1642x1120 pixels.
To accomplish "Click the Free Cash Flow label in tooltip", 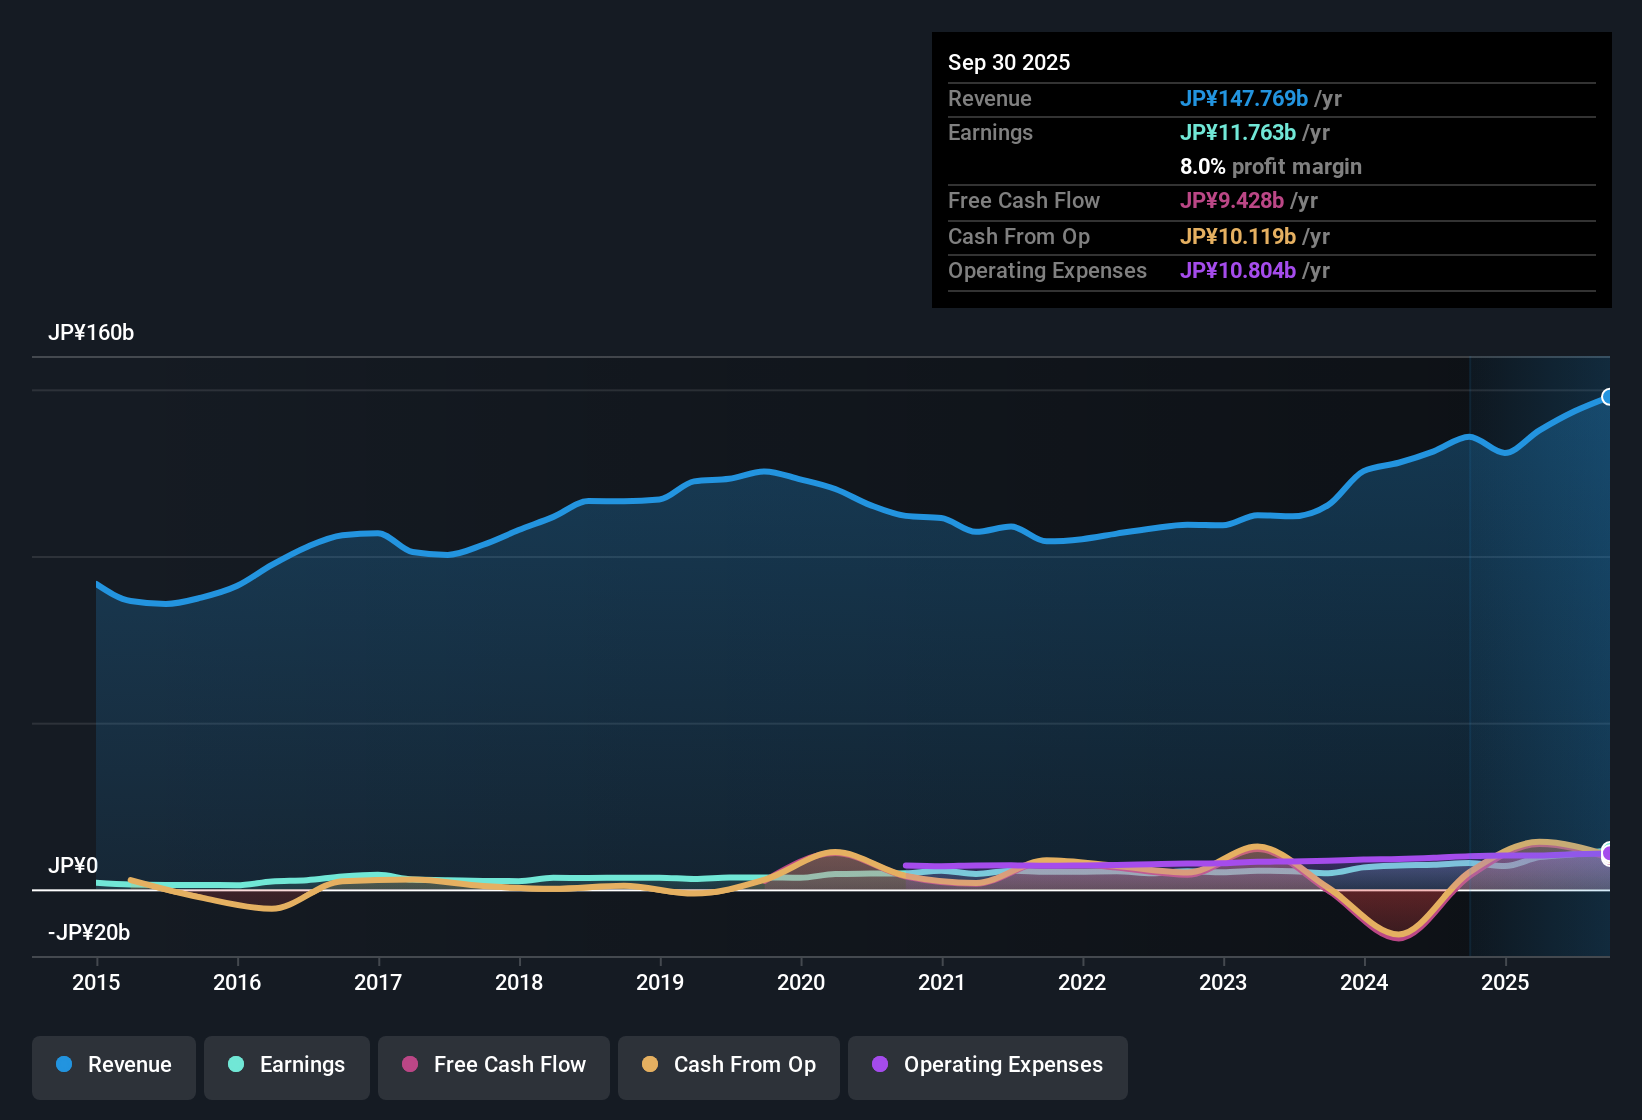I will 1024,200.
